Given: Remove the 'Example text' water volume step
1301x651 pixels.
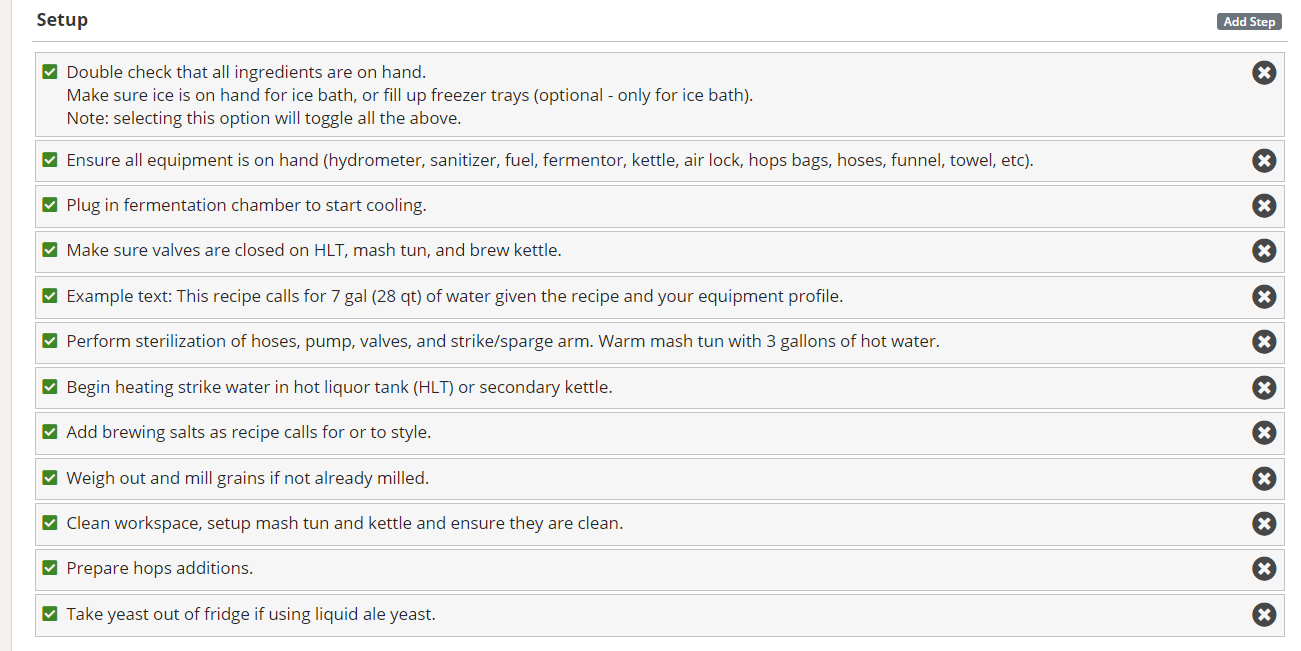Looking at the screenshot, I should point(1264,297).
